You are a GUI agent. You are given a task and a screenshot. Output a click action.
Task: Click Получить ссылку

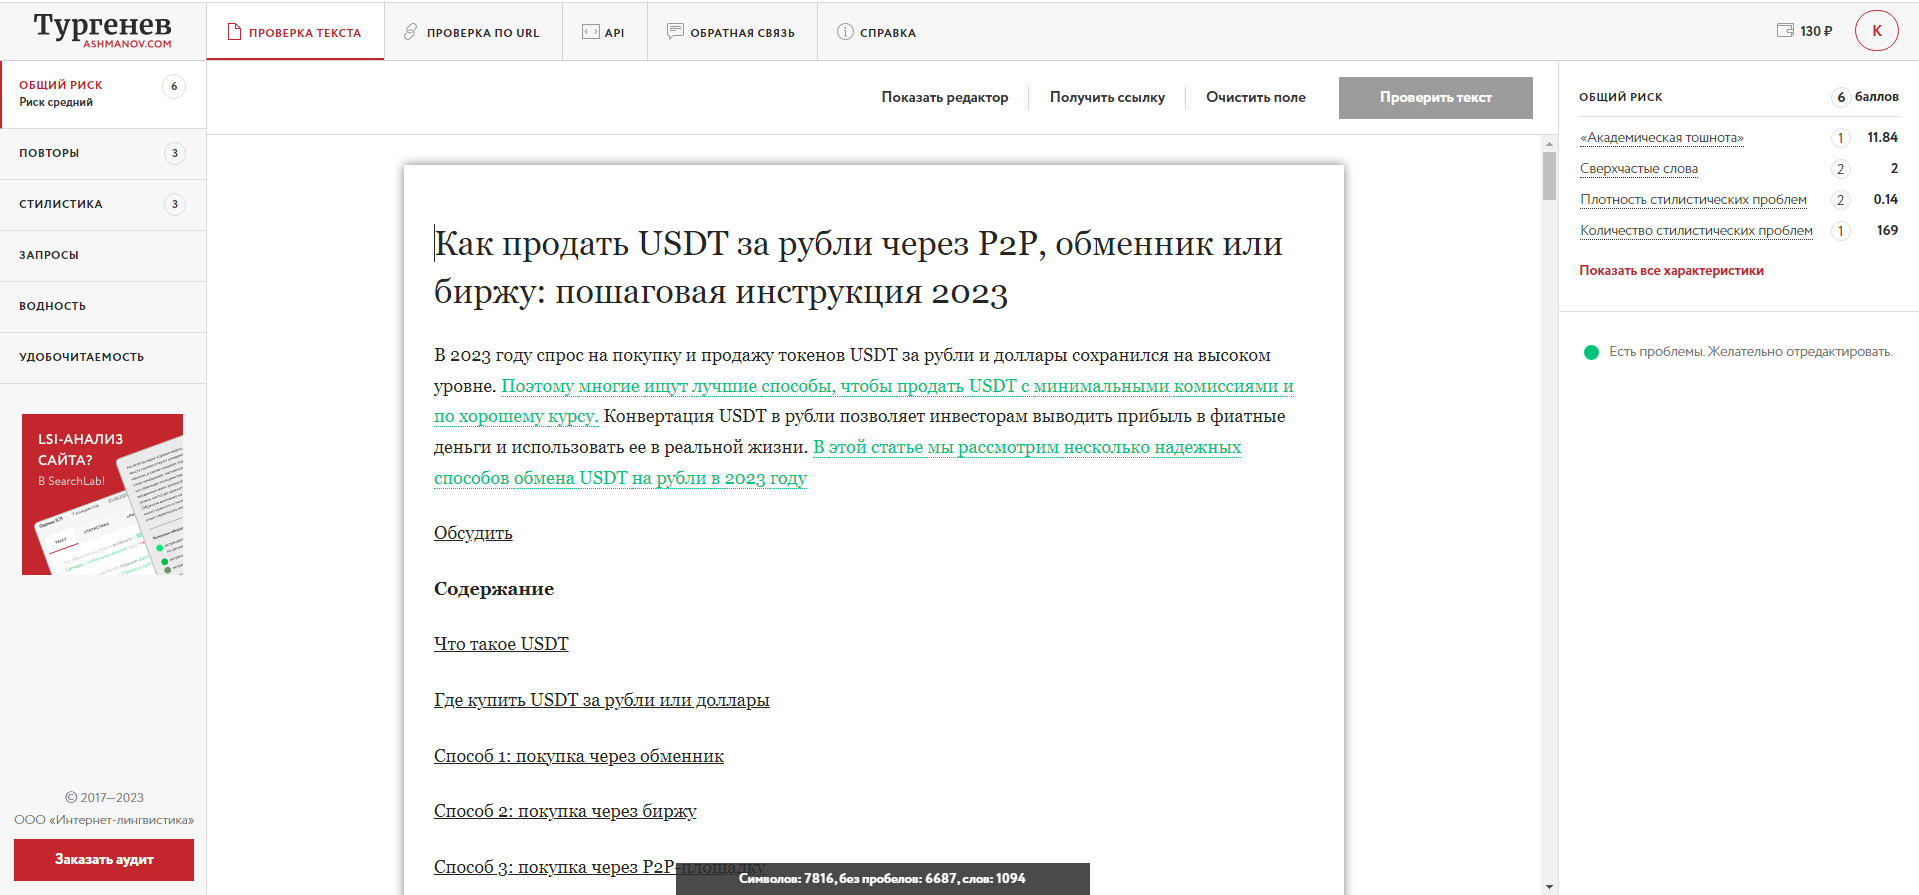[1107, 97]
